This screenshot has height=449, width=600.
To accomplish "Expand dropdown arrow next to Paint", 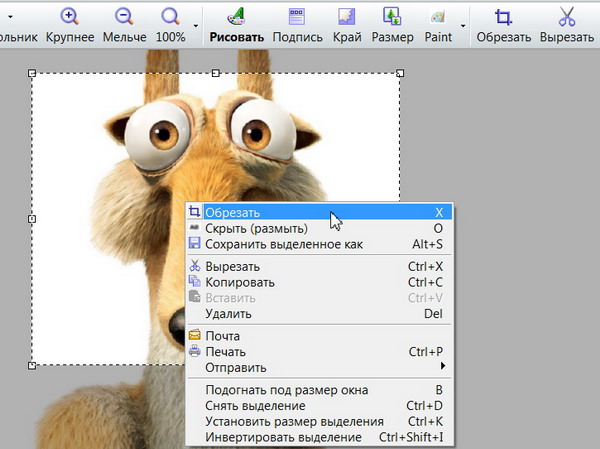I will [463, 26].
